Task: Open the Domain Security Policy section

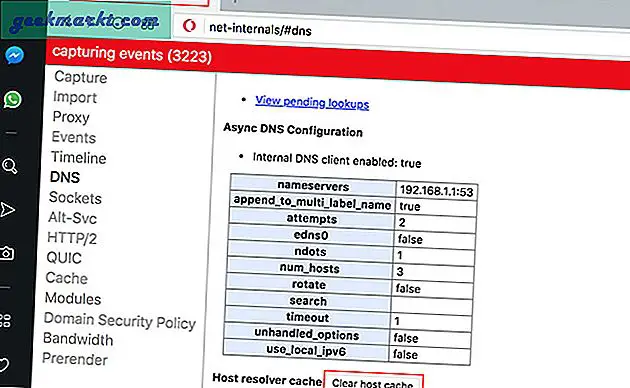Action: coord(120,321)
